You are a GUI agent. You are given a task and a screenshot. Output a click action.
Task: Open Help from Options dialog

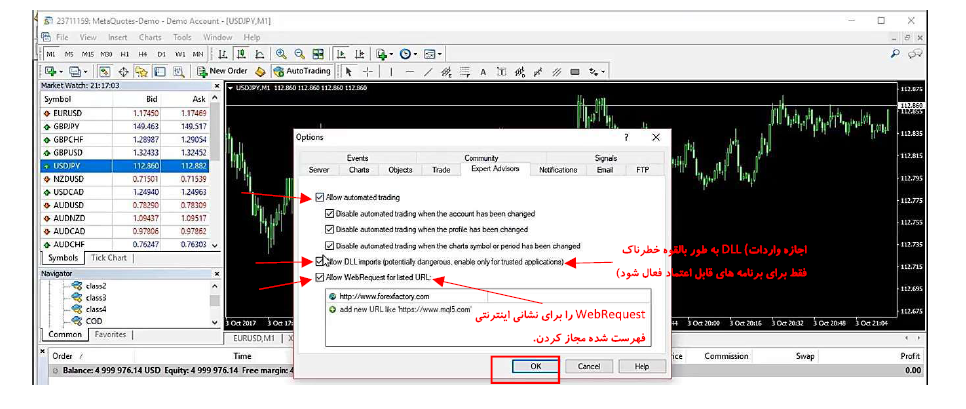[643, 366]
